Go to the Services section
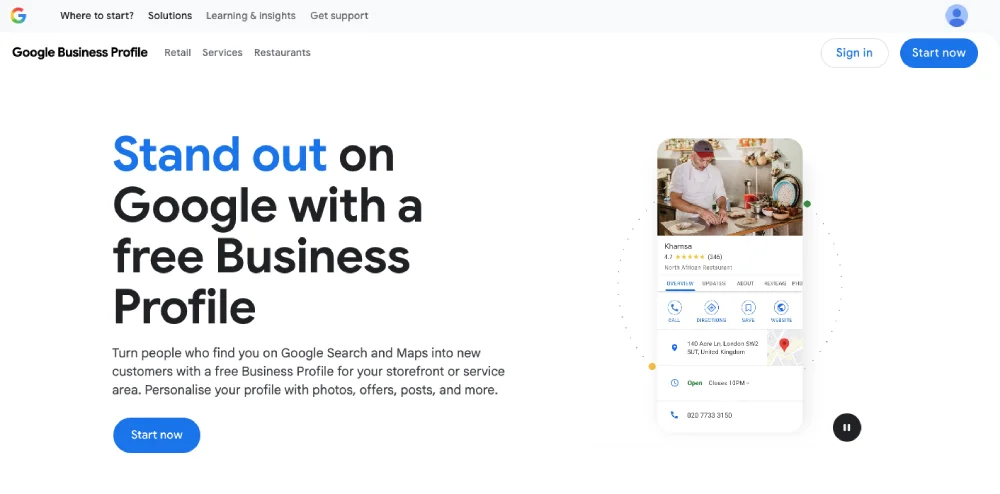The image size is (1000, 494). click(222, 53)
